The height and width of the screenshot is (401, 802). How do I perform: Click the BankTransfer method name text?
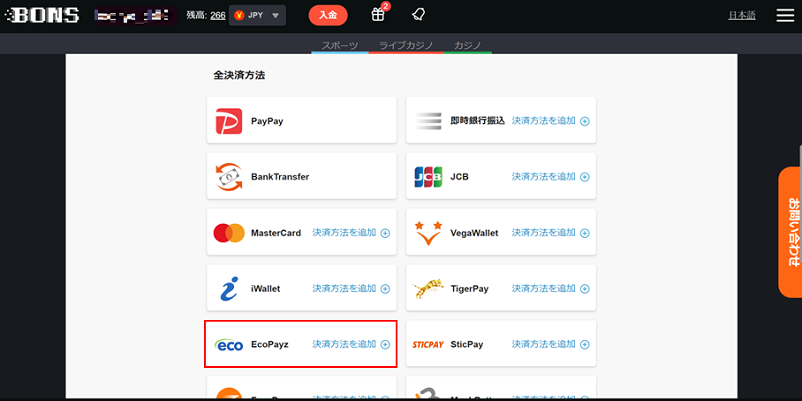(x=280, y=177)
